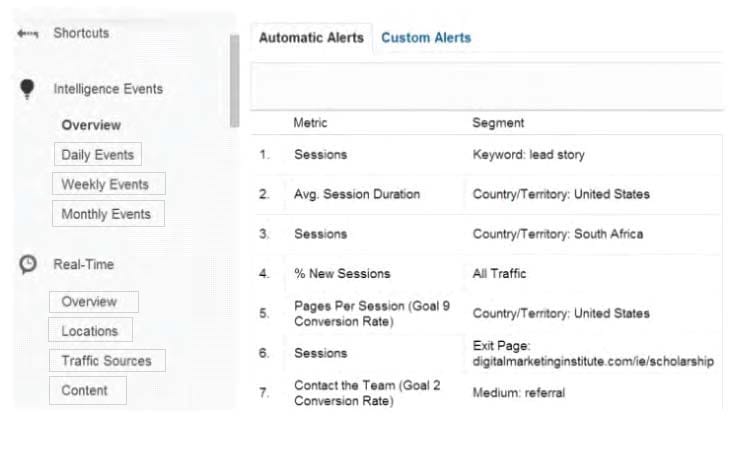Click the Intelligence Events lightbulb icon
Viewport: 747px width, 449px height.
[x=27, y=89]
